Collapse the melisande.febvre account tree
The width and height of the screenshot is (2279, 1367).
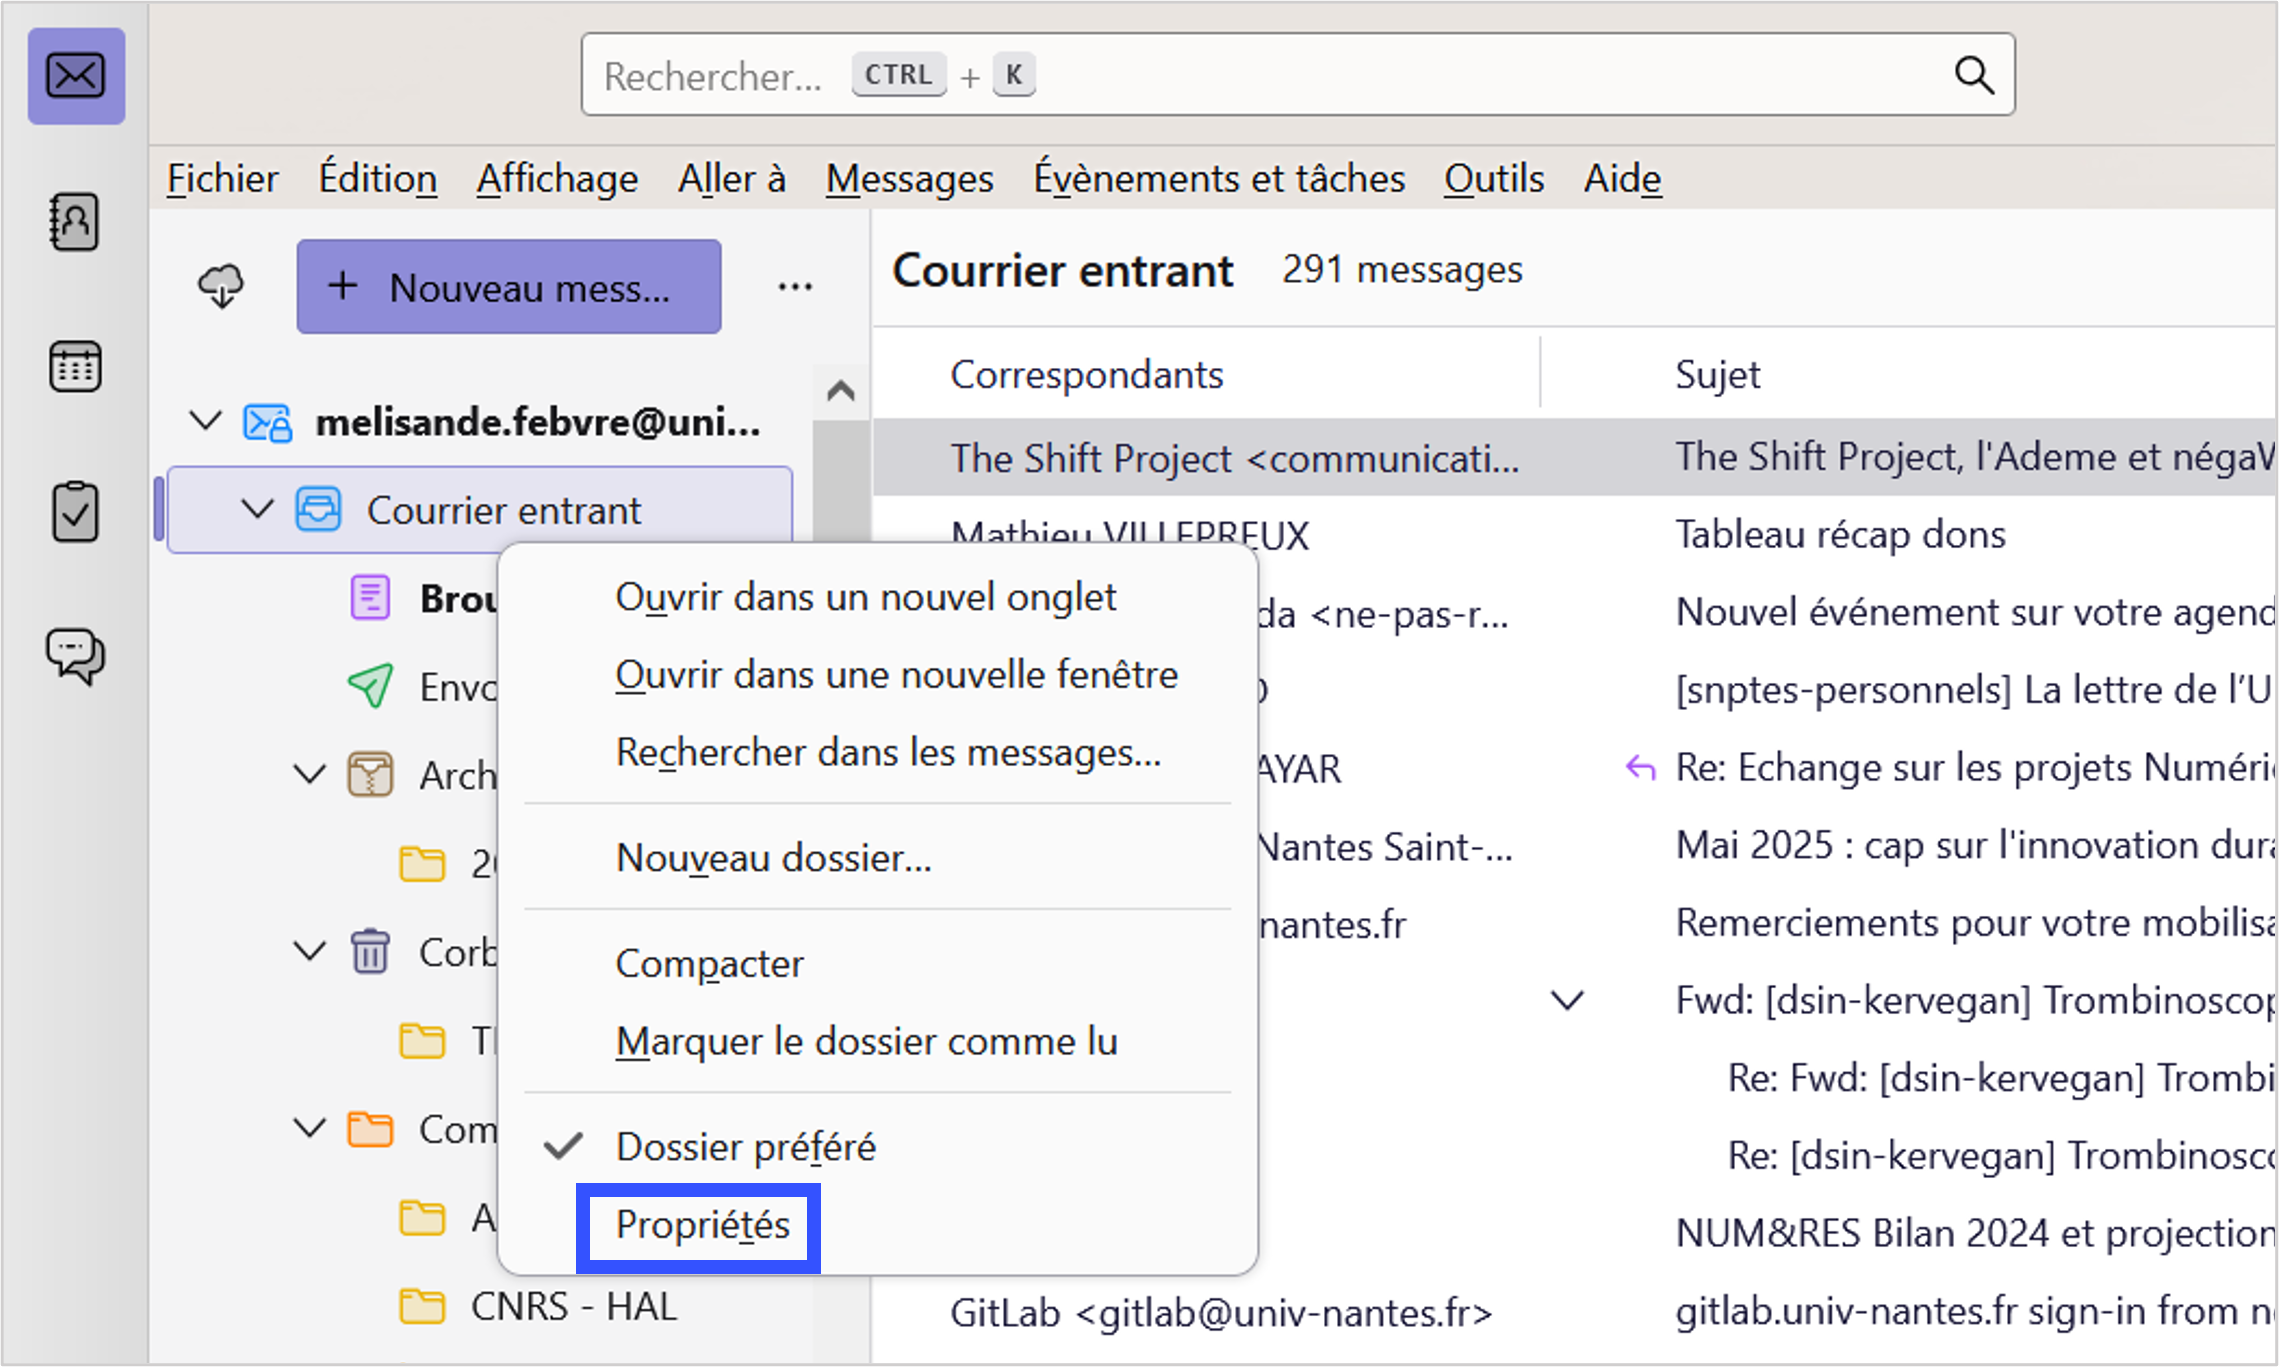click(206, 421)
